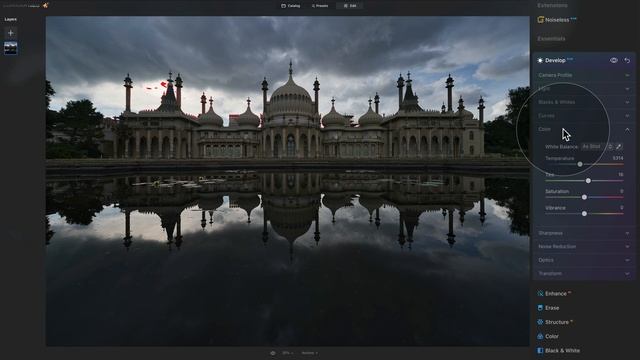The image size is (640, 360).
Task: Adjust the Vibrance slider handle
Action: coord(584,213)
